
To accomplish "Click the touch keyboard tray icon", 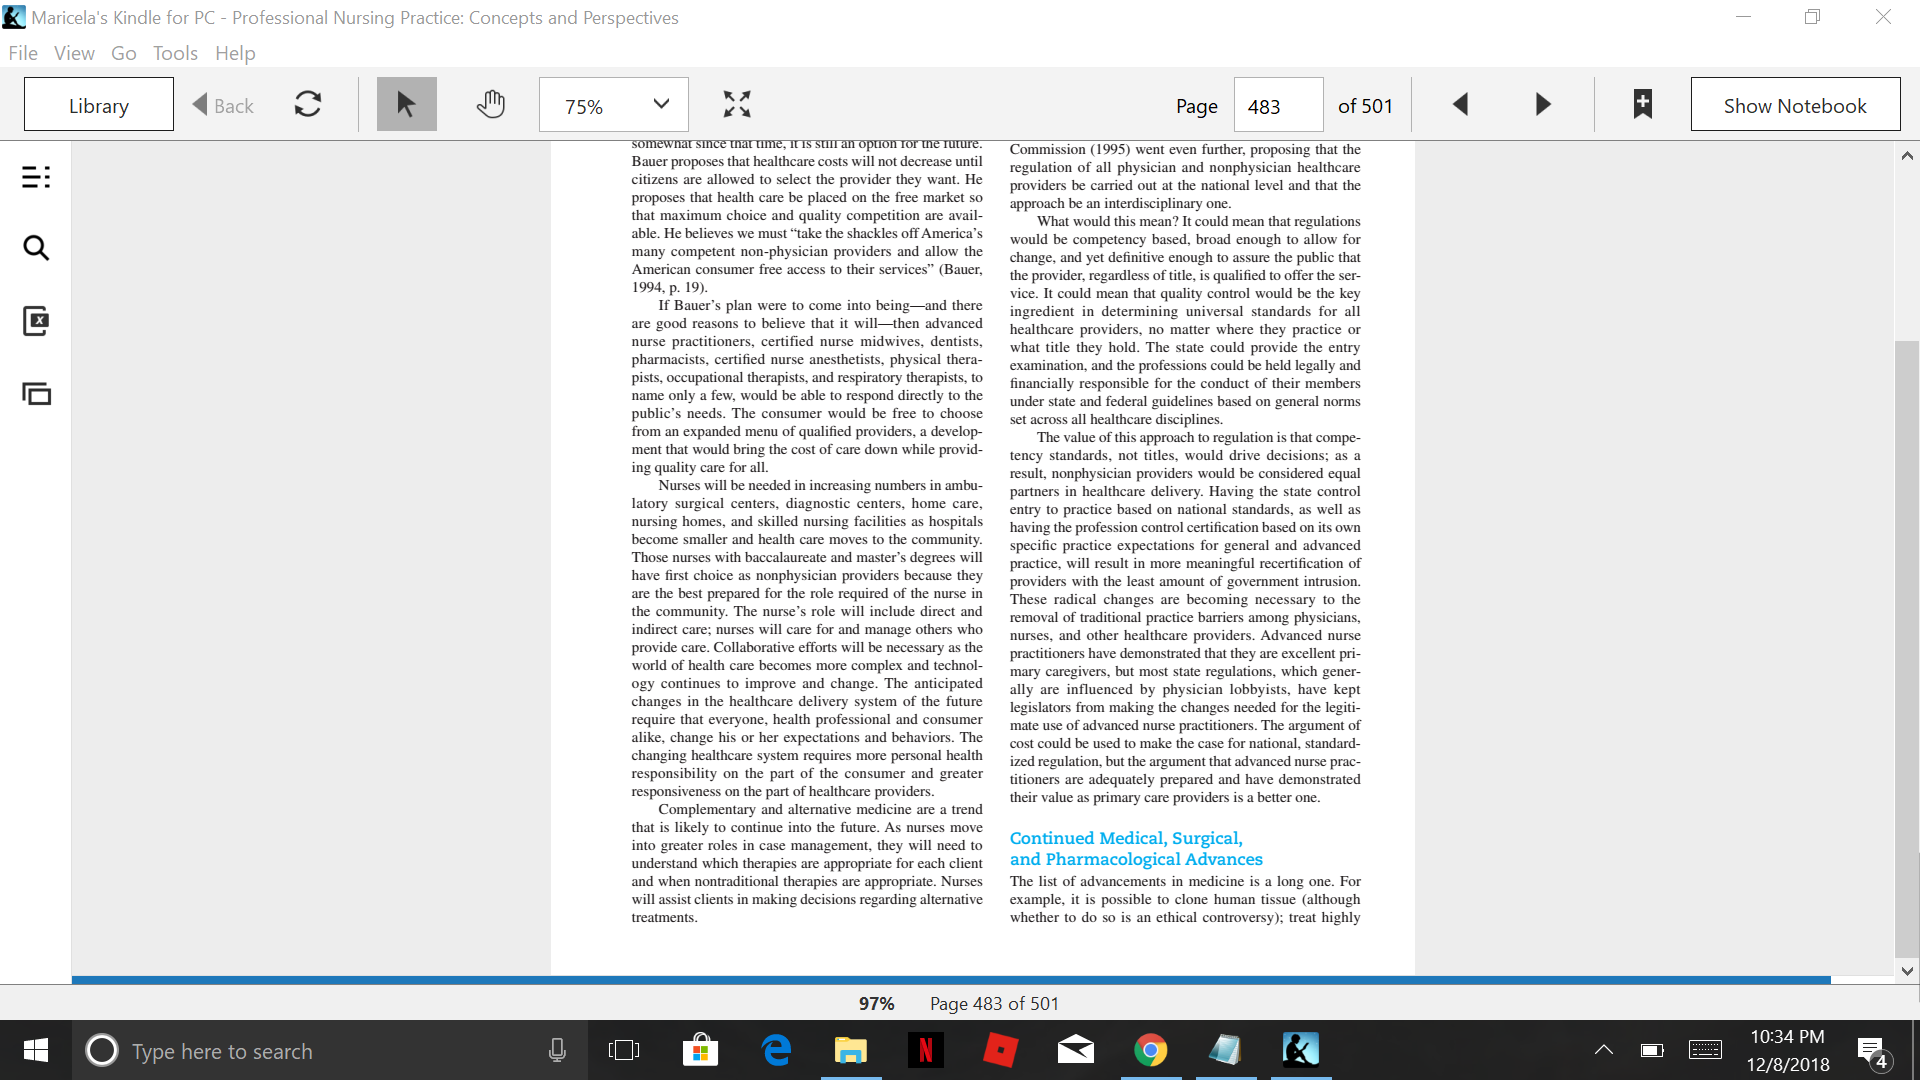I will point(1705,1050).
